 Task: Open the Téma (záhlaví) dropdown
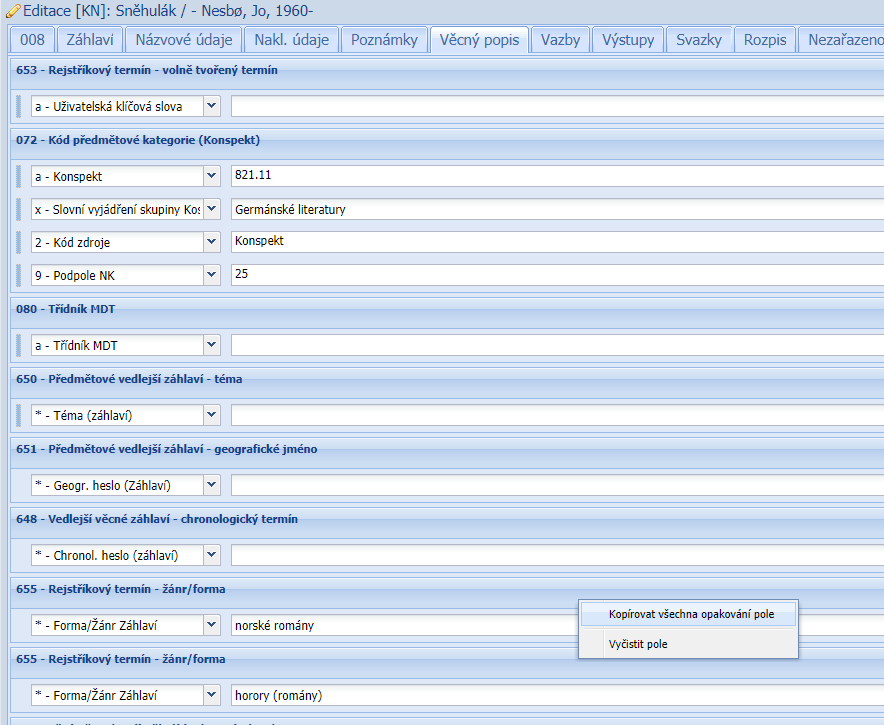[211, 415]
